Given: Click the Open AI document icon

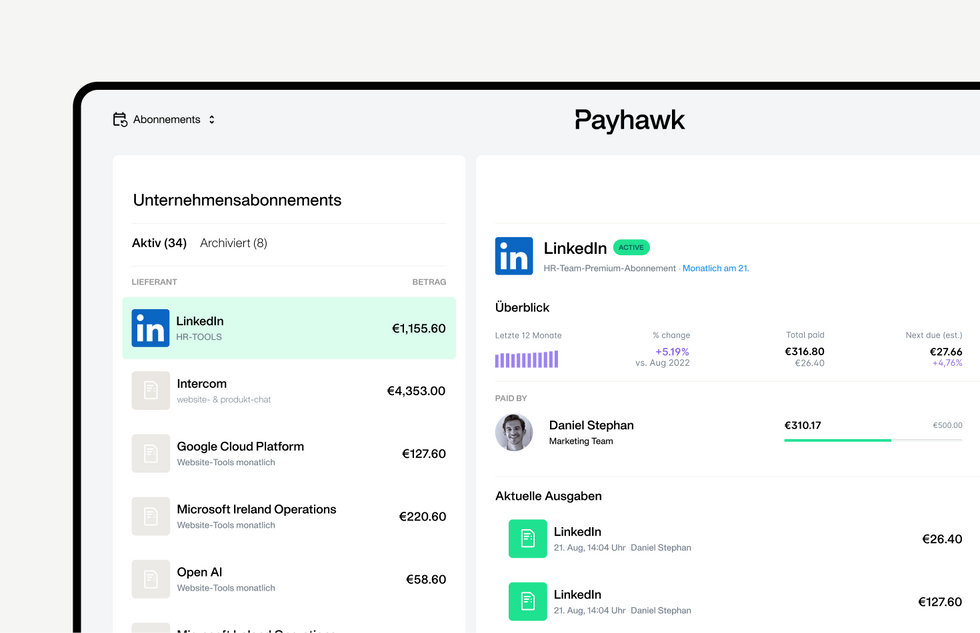Looking at the screenshot, I should pos(151,579).
